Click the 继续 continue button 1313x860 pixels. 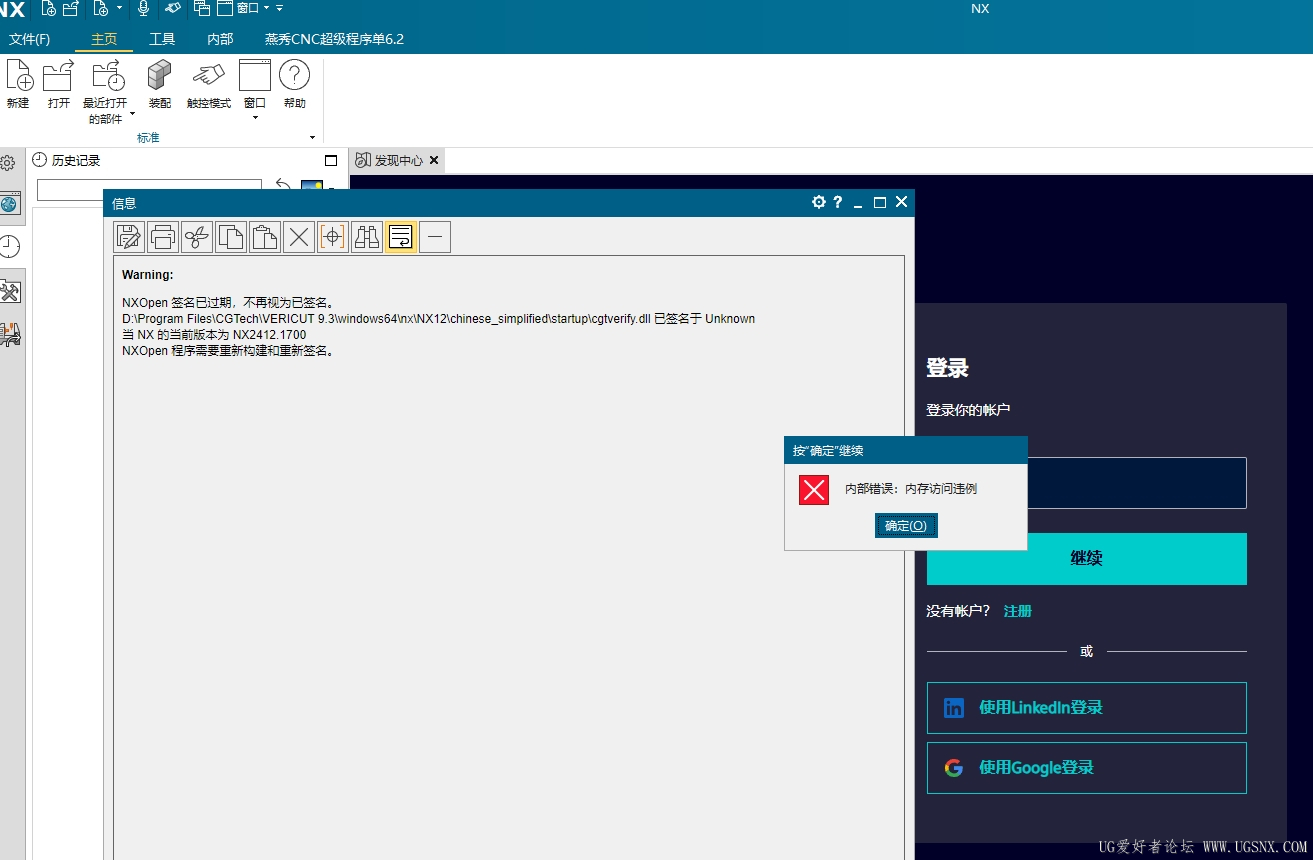[1086, 558]
